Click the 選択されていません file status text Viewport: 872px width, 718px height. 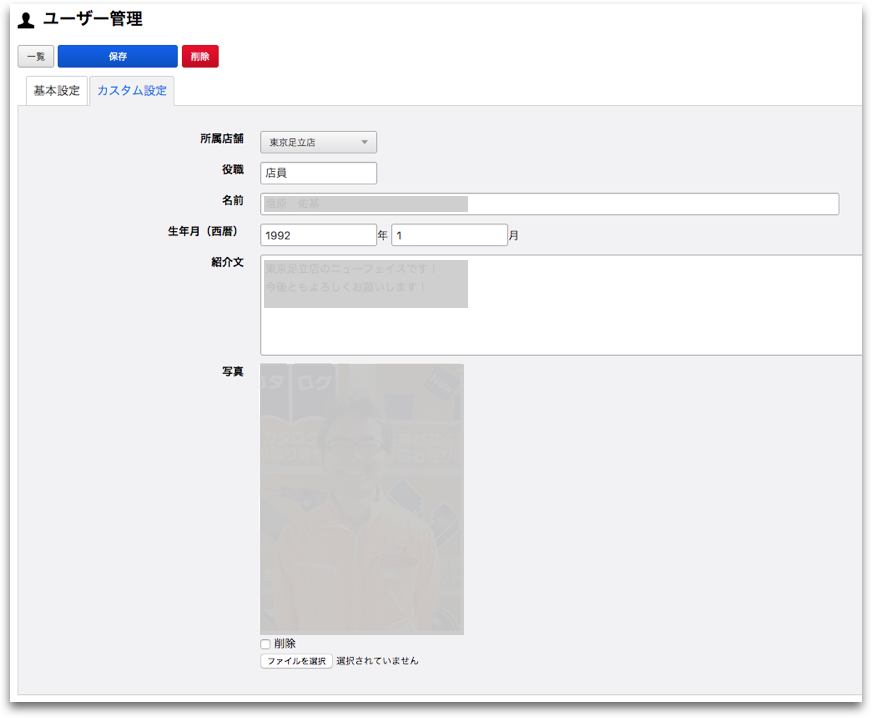coord(377,661)
